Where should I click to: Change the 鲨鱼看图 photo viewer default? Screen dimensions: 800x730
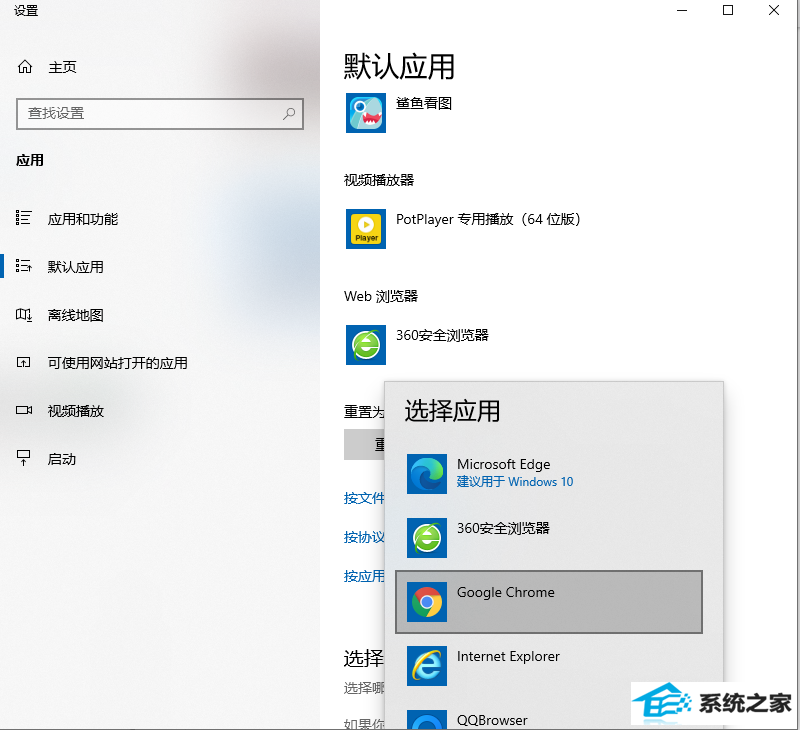424,104
